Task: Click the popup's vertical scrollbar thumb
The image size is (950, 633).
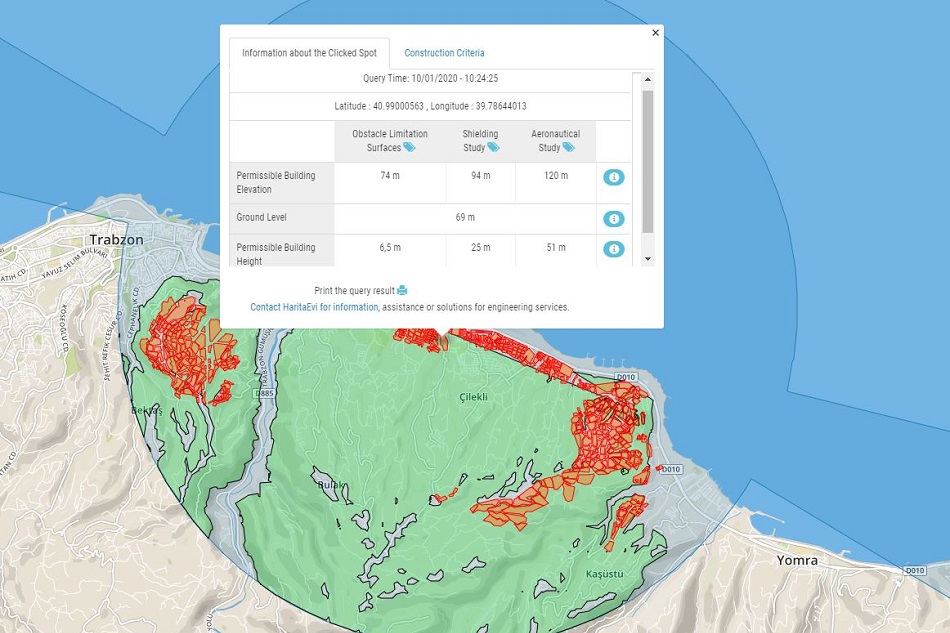Action: point(648,160)
